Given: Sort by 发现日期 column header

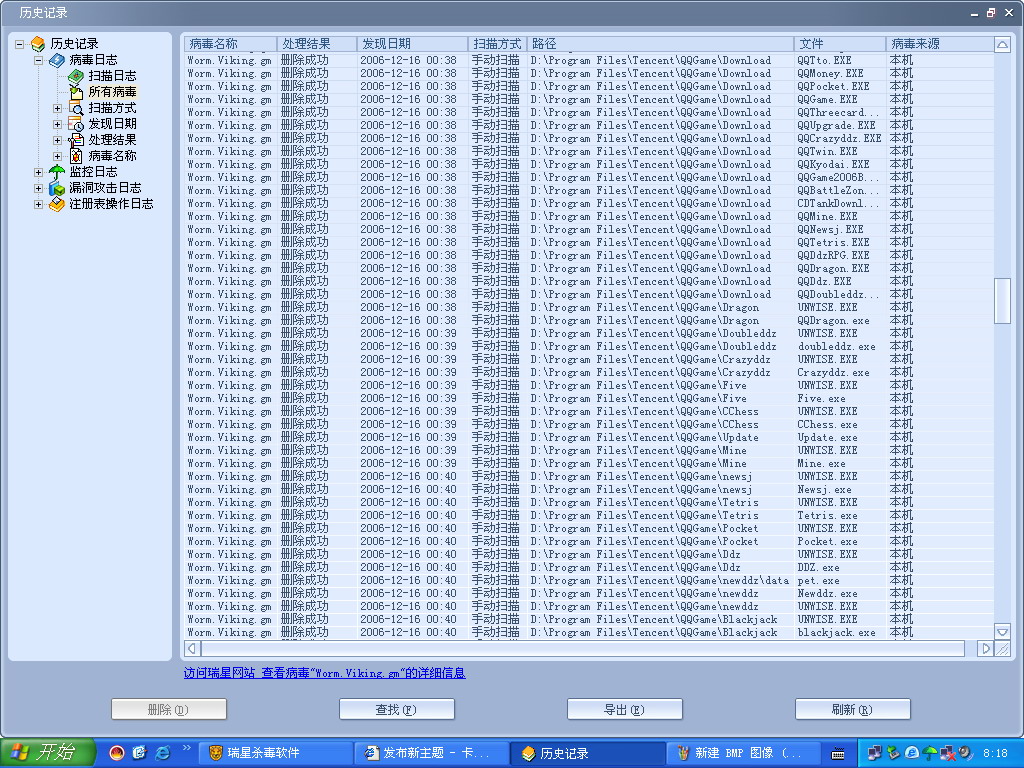Looking at the screenshot, I should pos(412,44).
